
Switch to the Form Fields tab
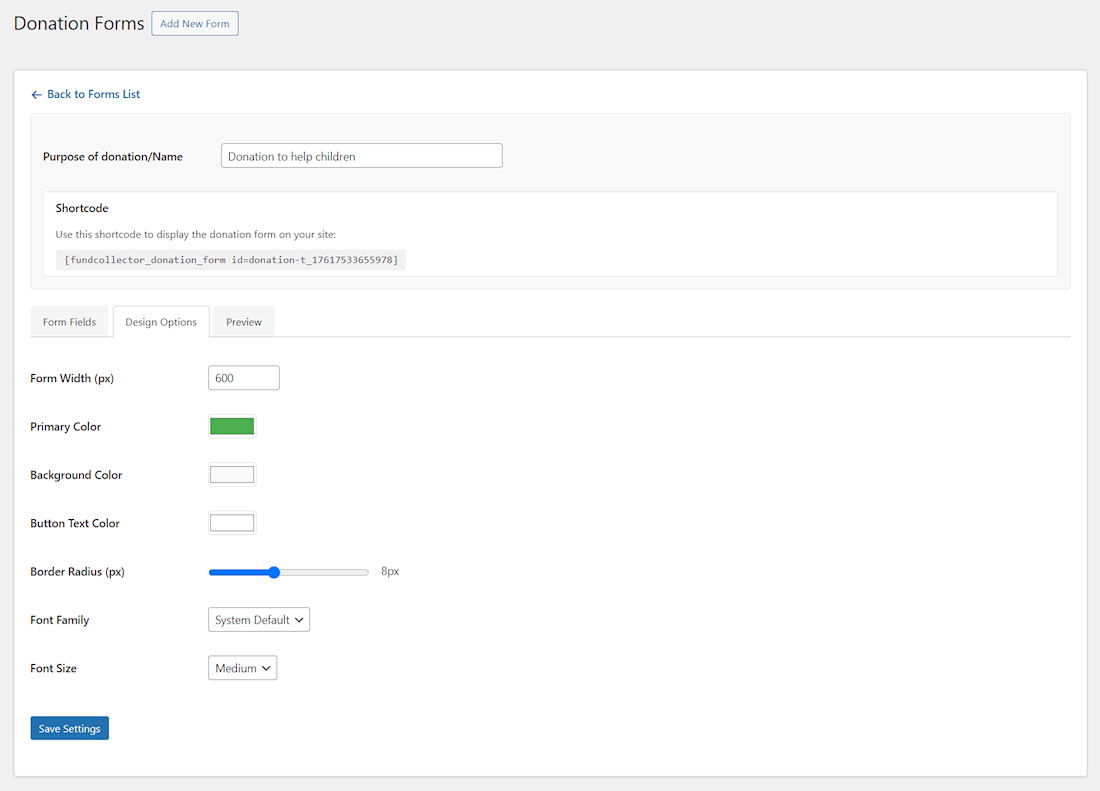point(69,321)
